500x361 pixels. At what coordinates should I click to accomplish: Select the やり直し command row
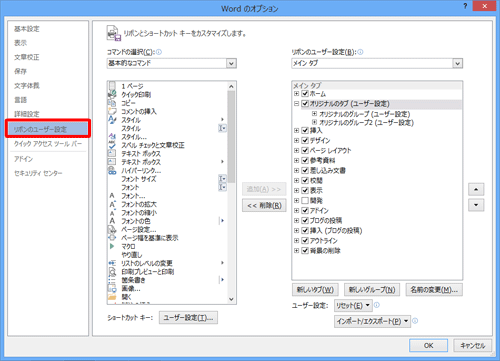(167, 255)
